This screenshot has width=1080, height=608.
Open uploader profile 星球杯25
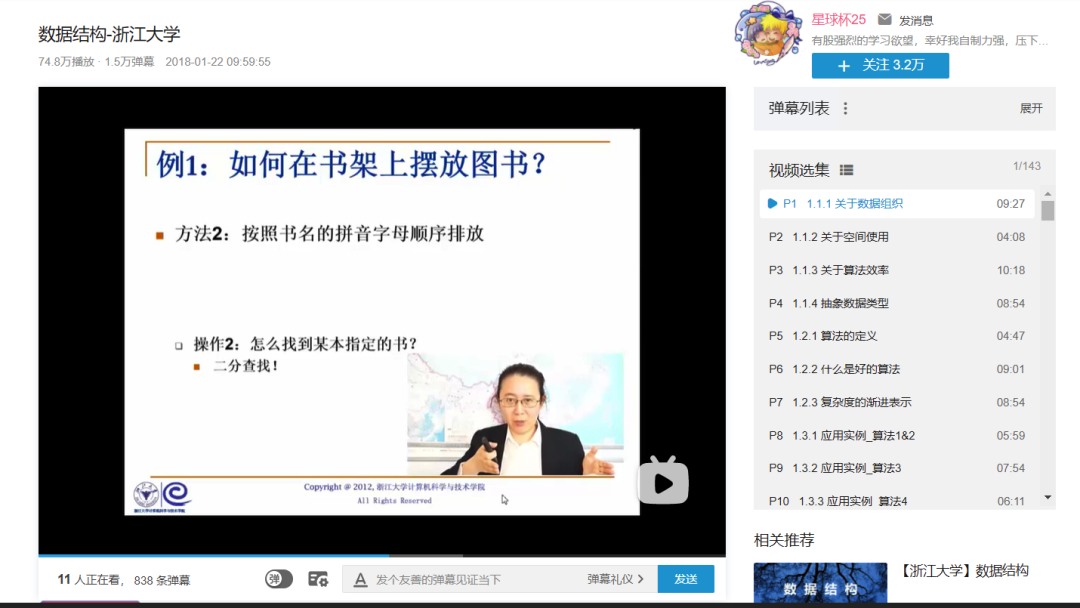pyautogui.click(x=837, y=18)
